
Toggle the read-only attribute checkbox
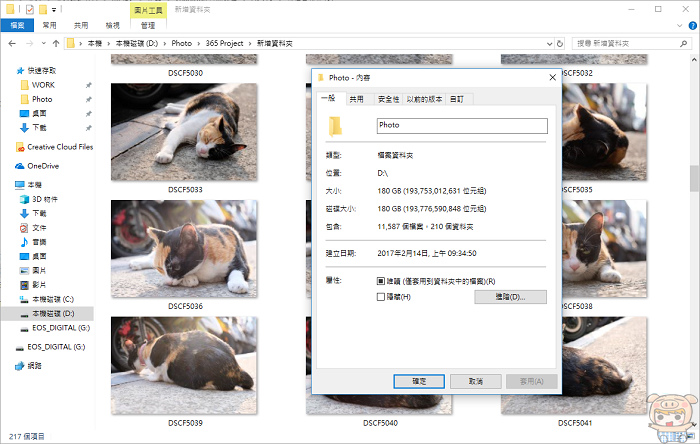[381, 281]
